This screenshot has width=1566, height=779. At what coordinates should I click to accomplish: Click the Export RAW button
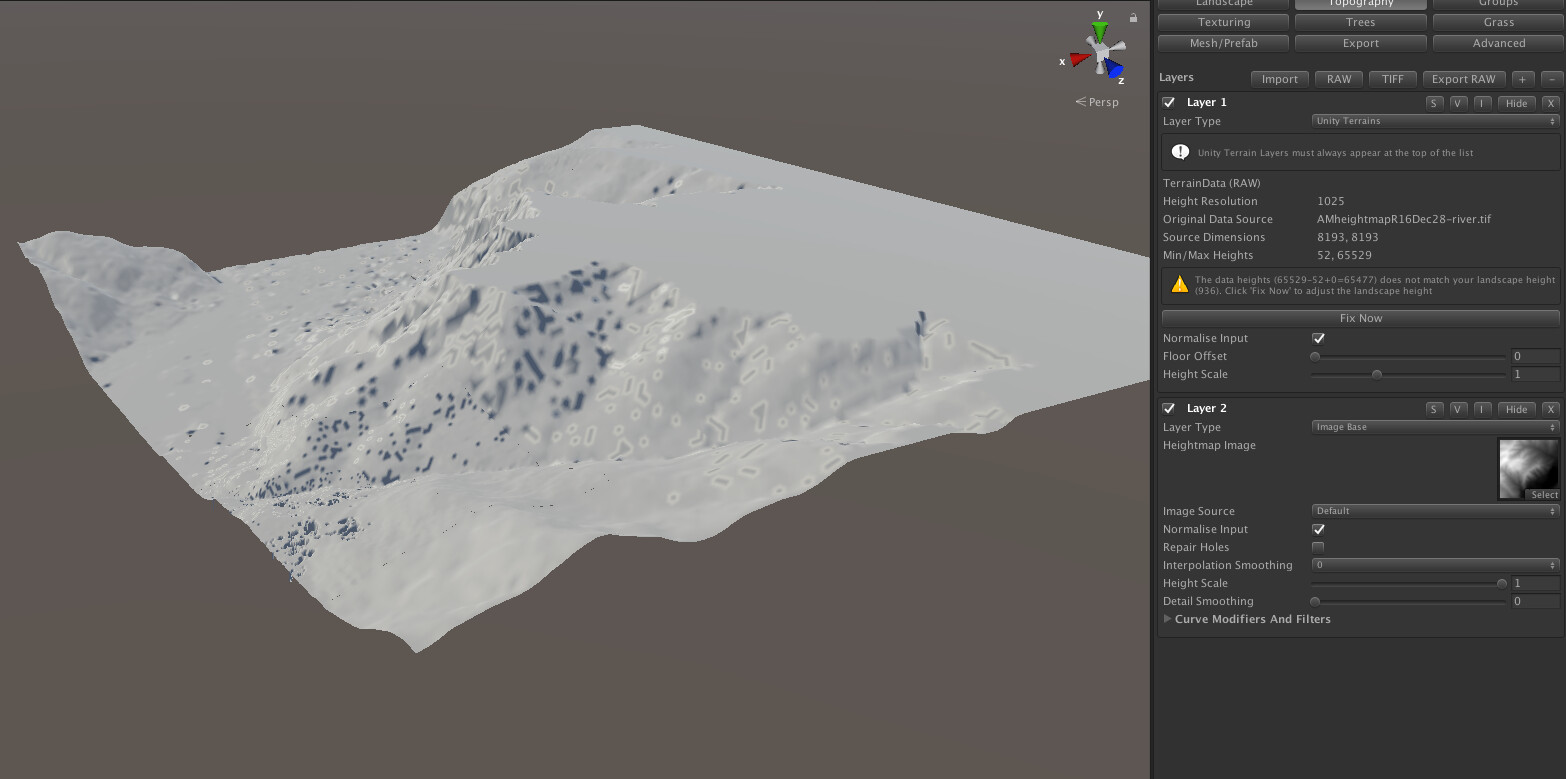click(1464, 78)
